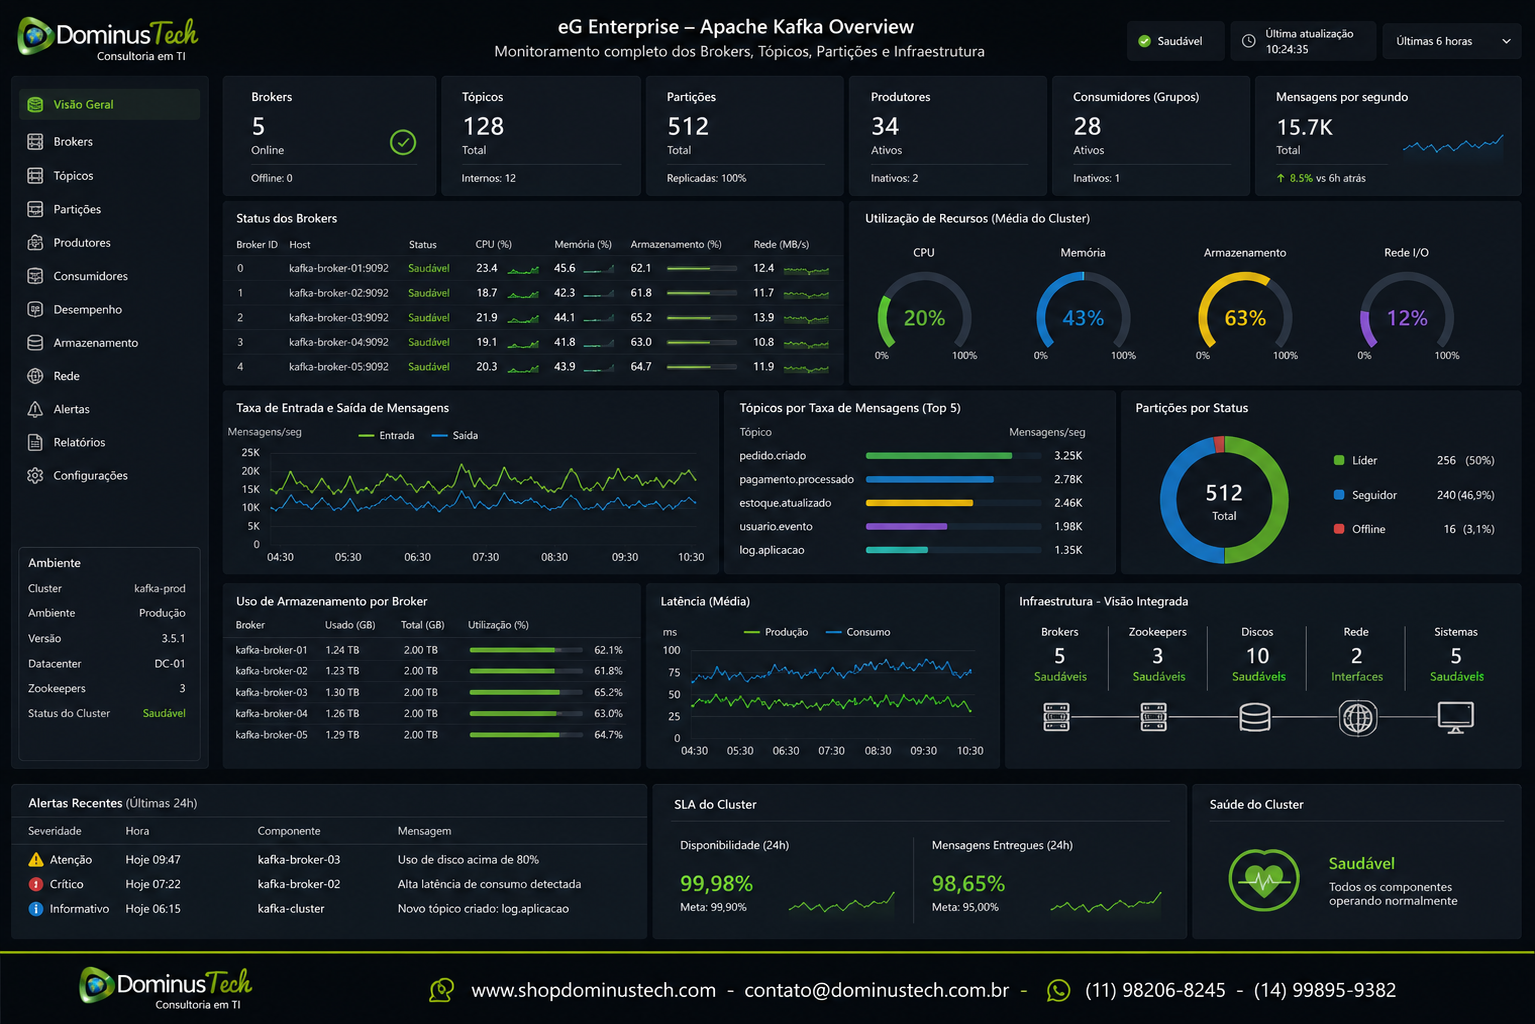Click the Líder green legend swatch
This screenshot has width=1535, height=1024.
point(1339,460)
